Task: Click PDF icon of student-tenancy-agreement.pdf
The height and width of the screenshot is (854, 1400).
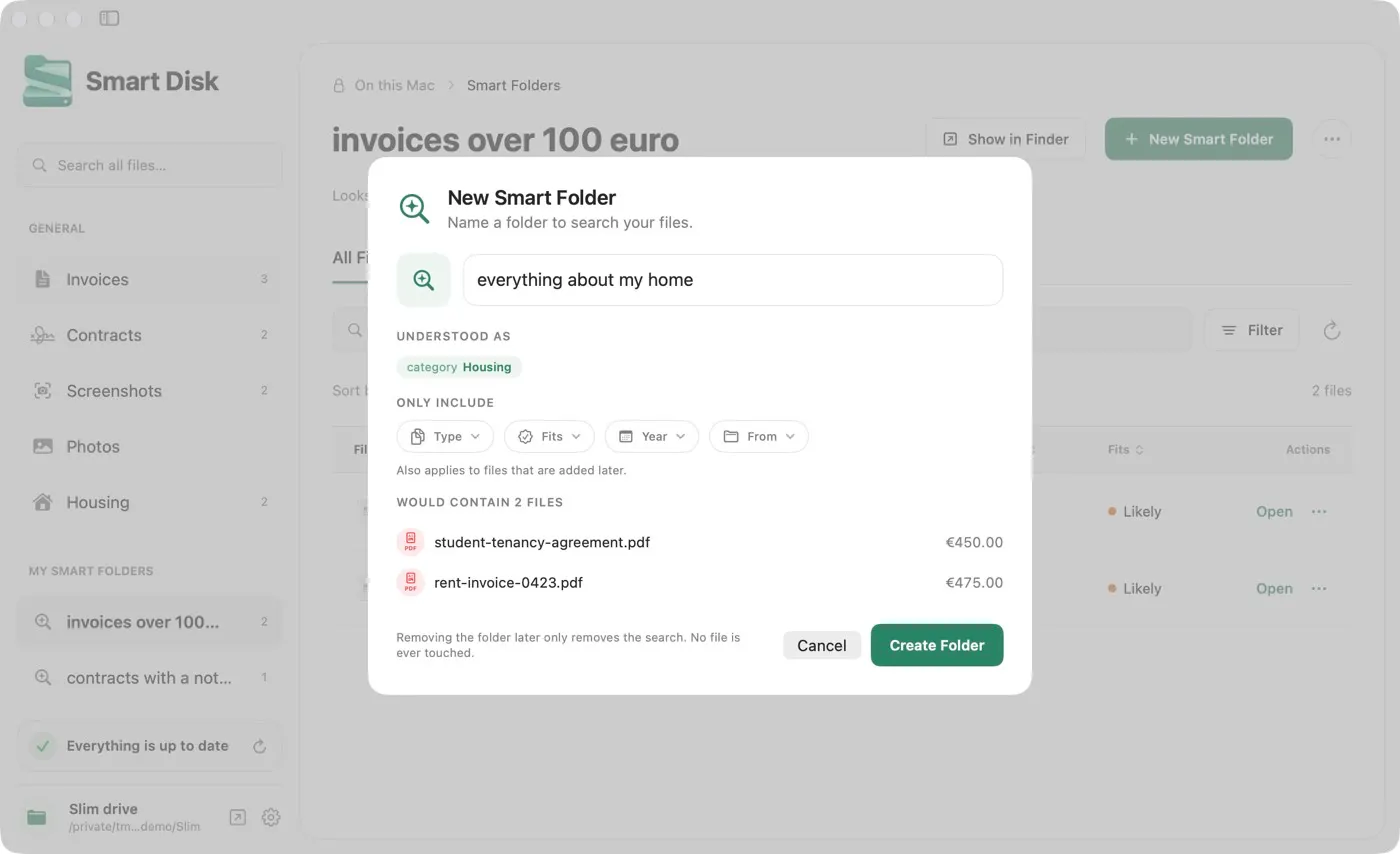Action: (410, 542)
